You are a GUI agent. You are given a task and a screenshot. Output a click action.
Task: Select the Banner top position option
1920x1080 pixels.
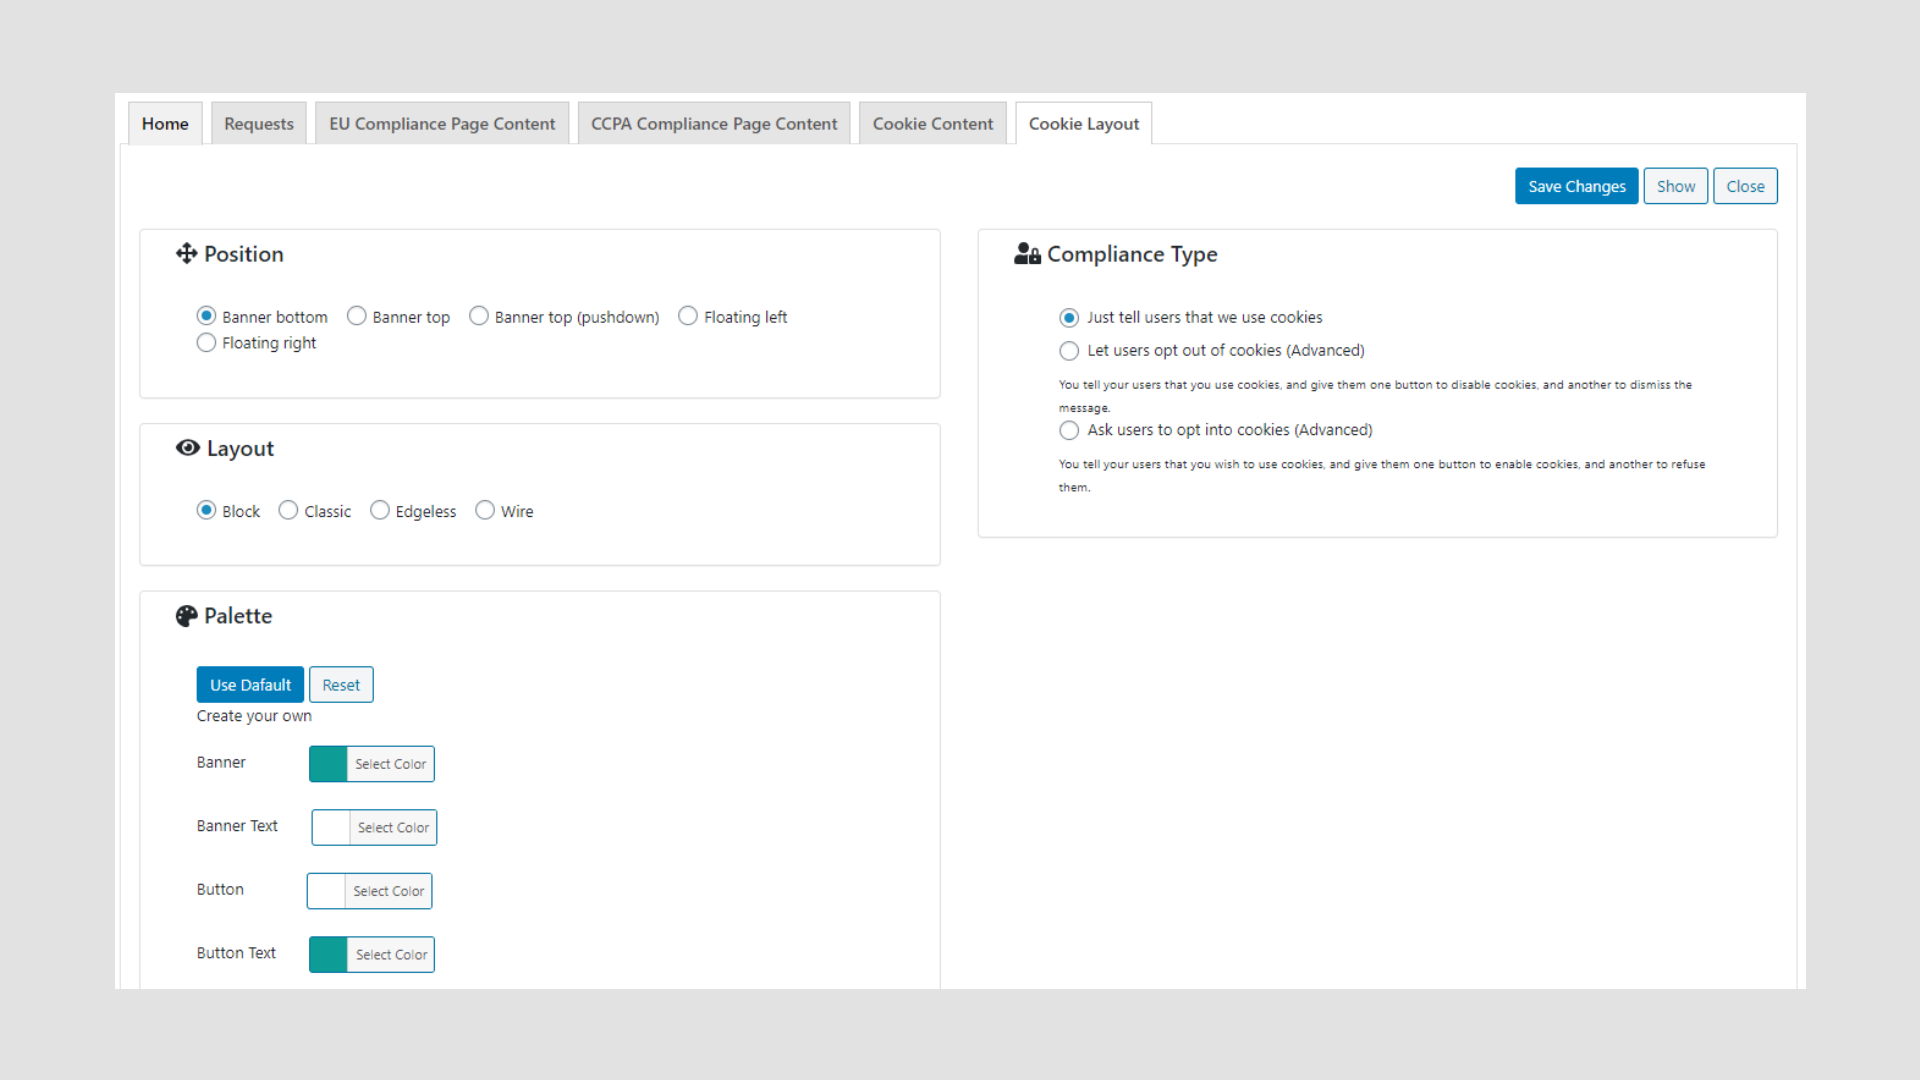(357, 316)
